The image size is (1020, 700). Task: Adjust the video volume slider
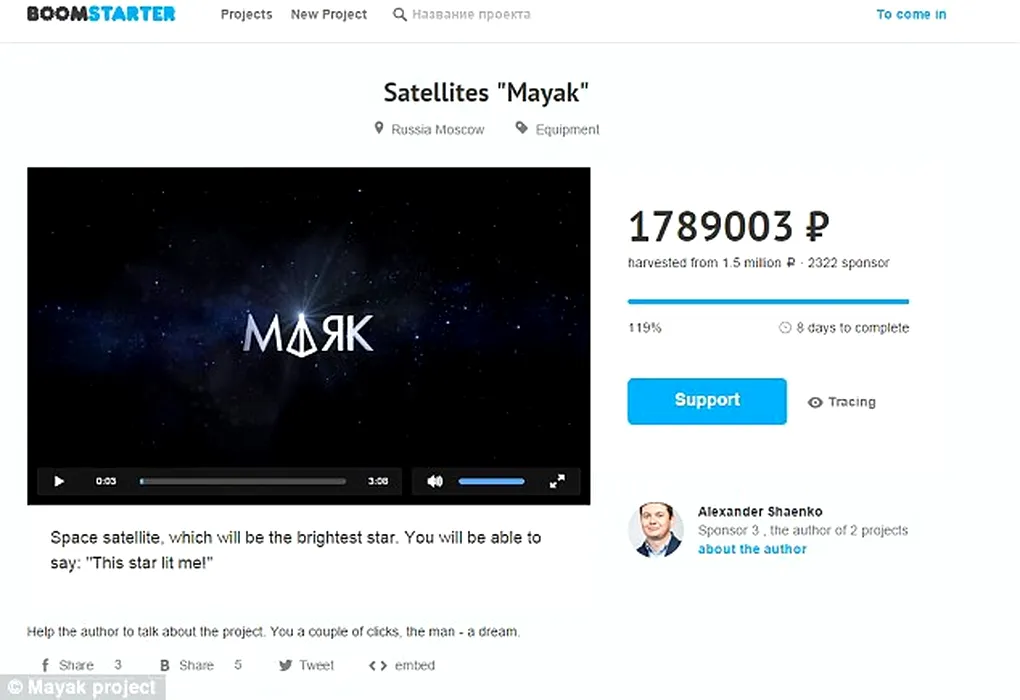click(x=491, y=481)
